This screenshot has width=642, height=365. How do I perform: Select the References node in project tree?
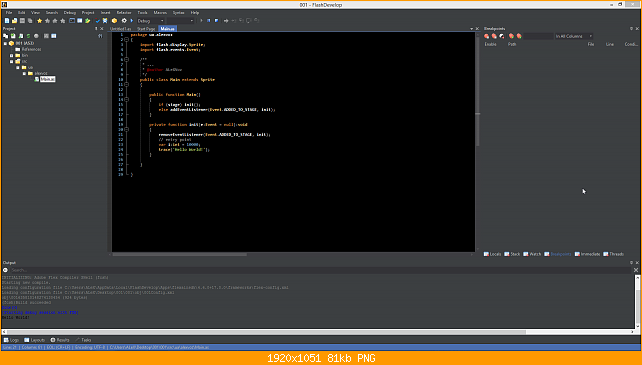[x=31, y=49]
